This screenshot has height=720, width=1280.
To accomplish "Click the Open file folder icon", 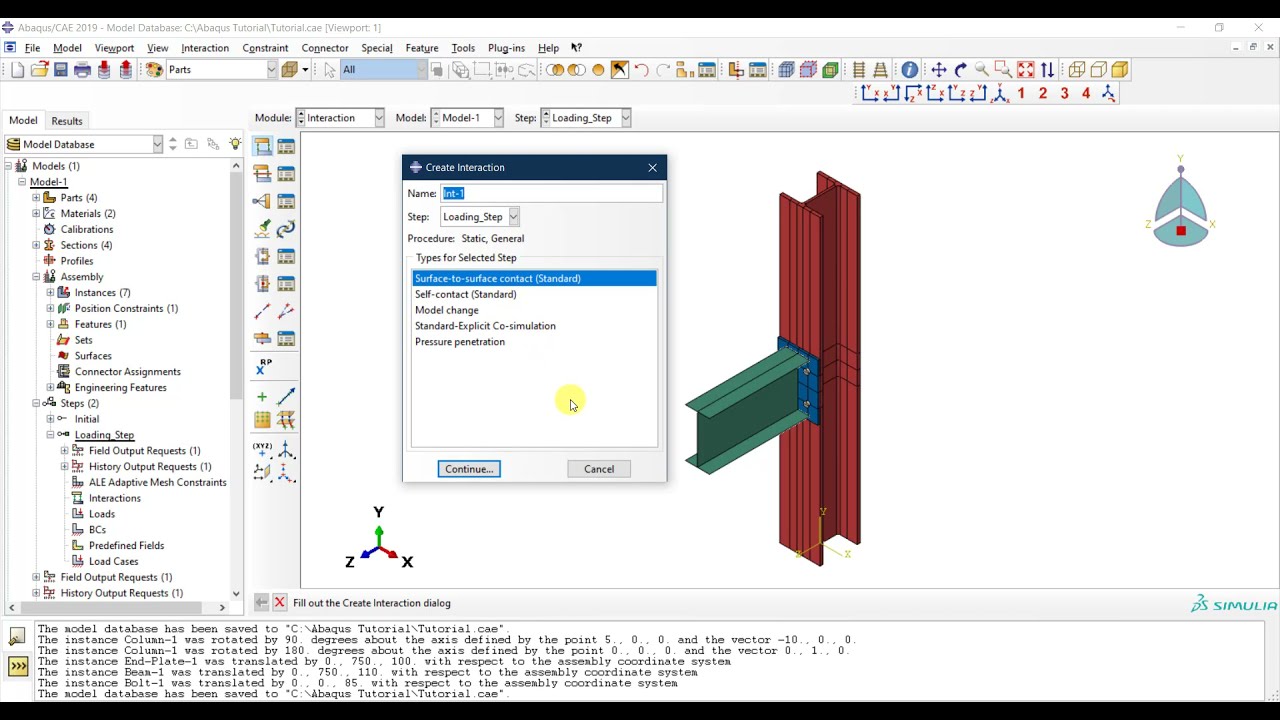I will tap(39, 70).
